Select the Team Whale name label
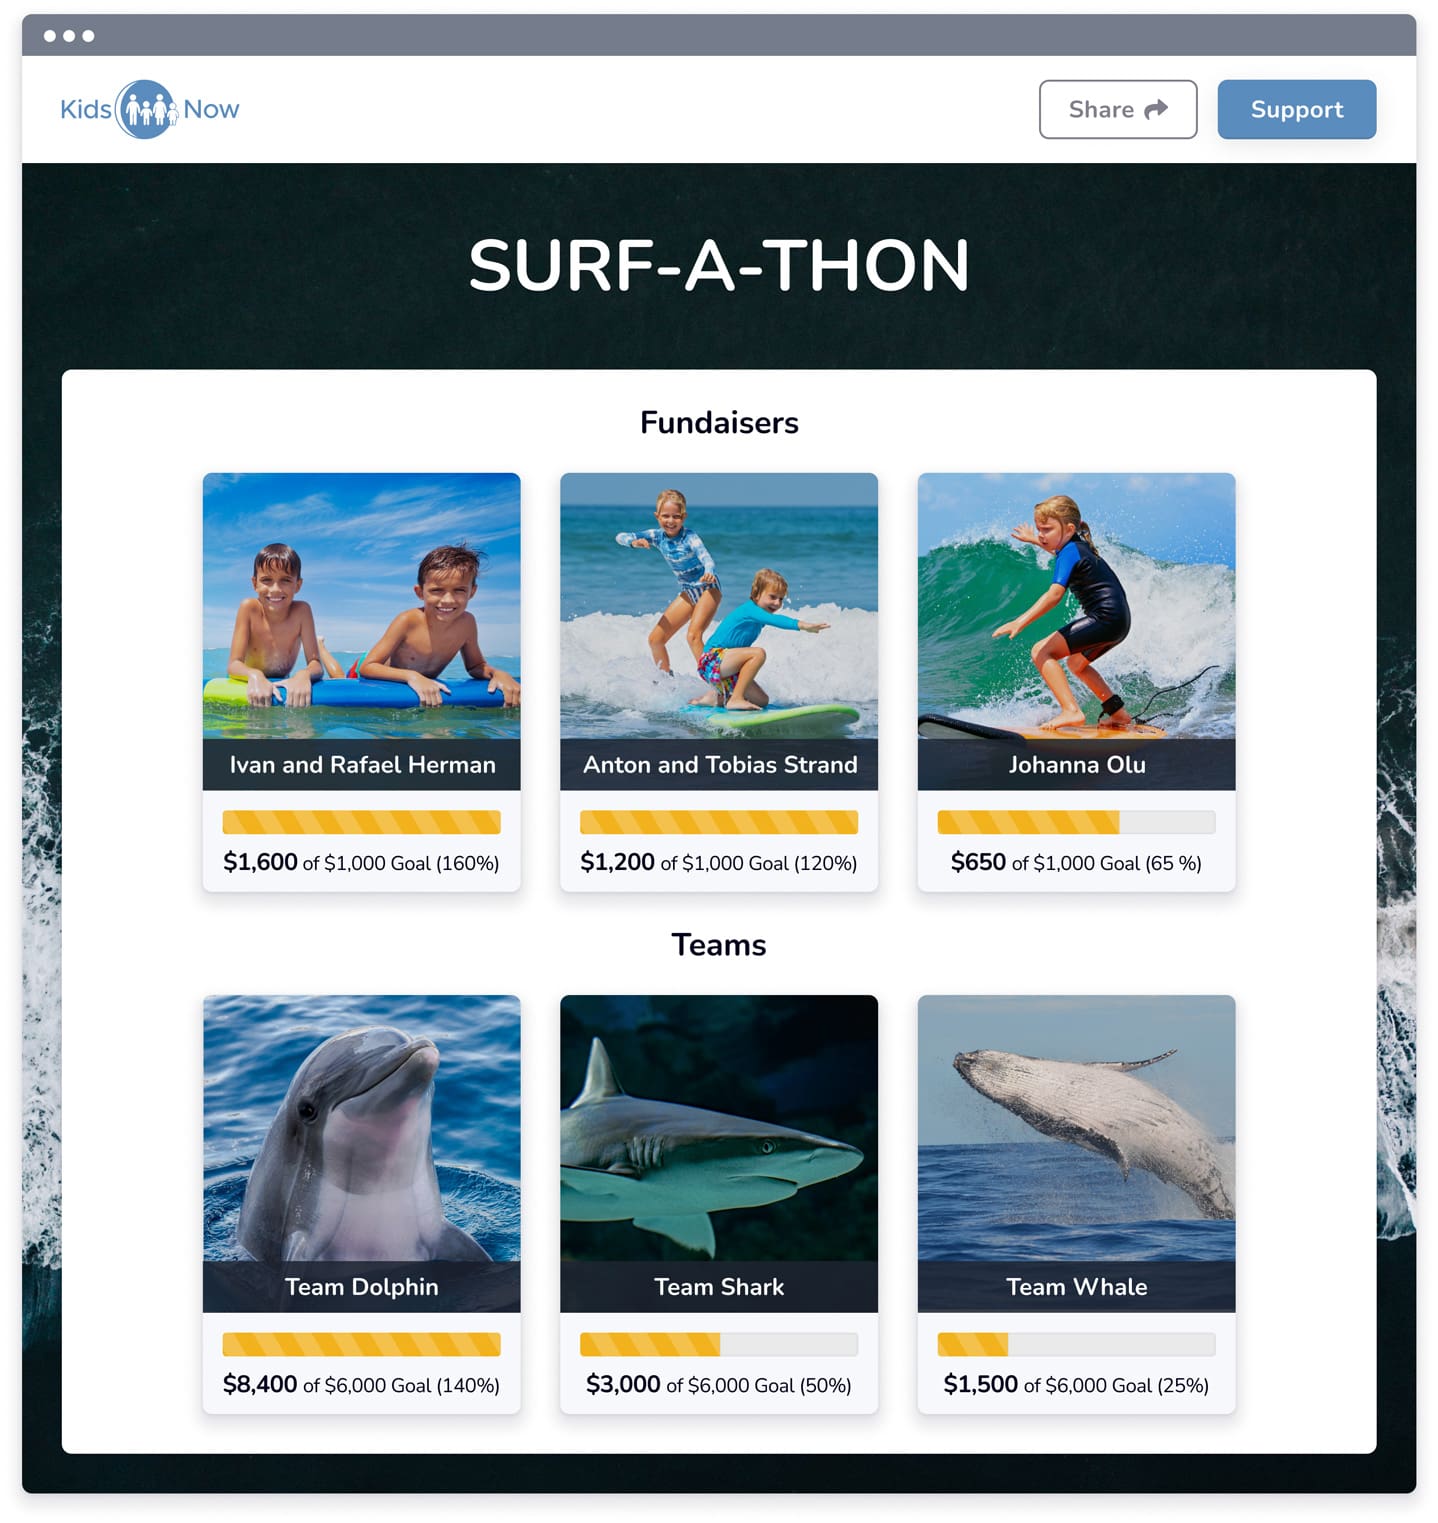 click(1076, 1287)
